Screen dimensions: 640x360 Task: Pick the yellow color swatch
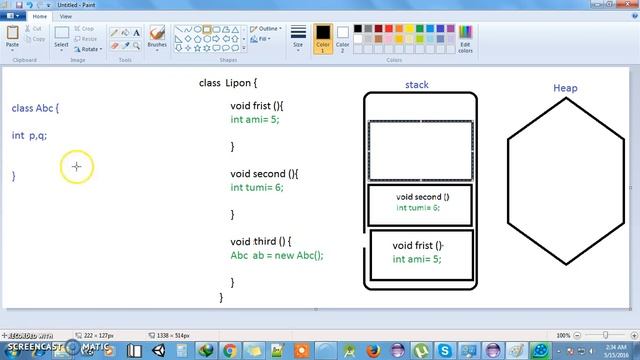409,28
